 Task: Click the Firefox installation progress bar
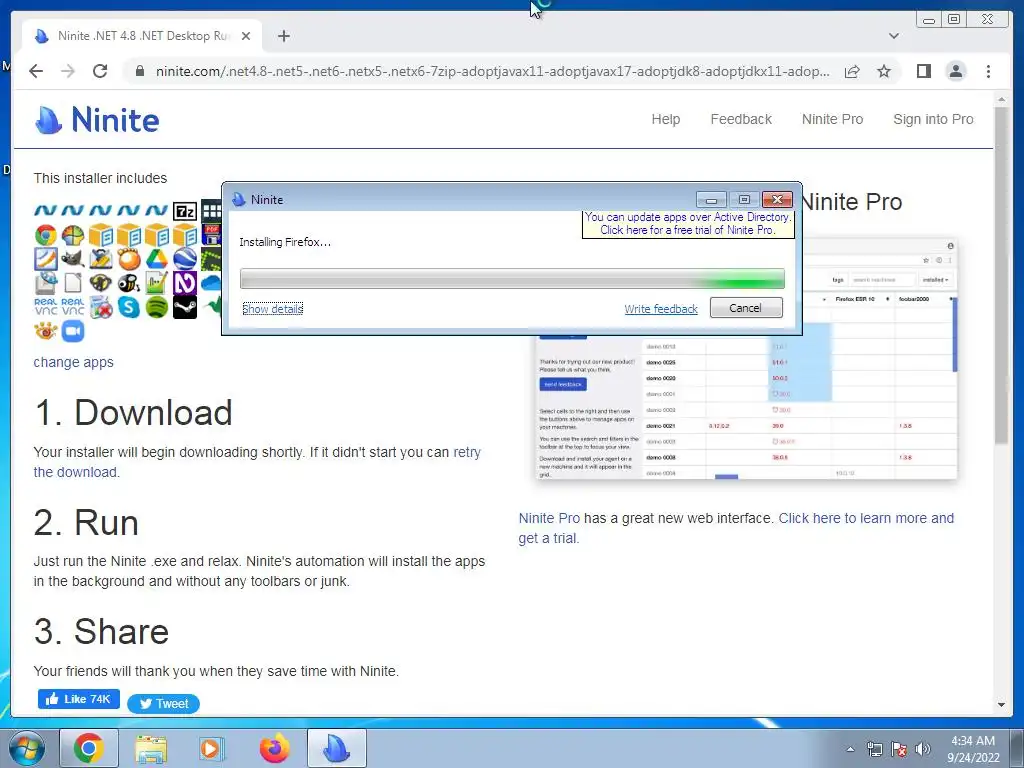(512, 279)
